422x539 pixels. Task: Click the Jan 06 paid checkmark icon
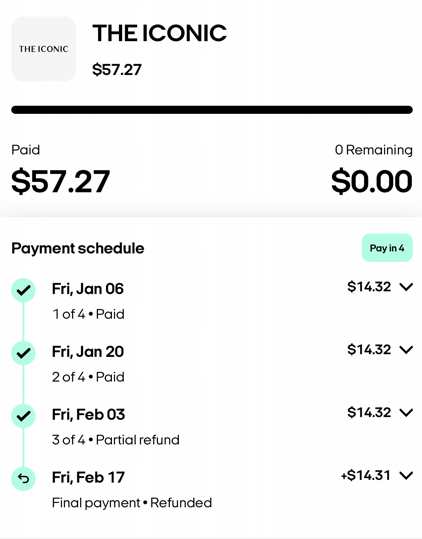[x=23, y=290]
